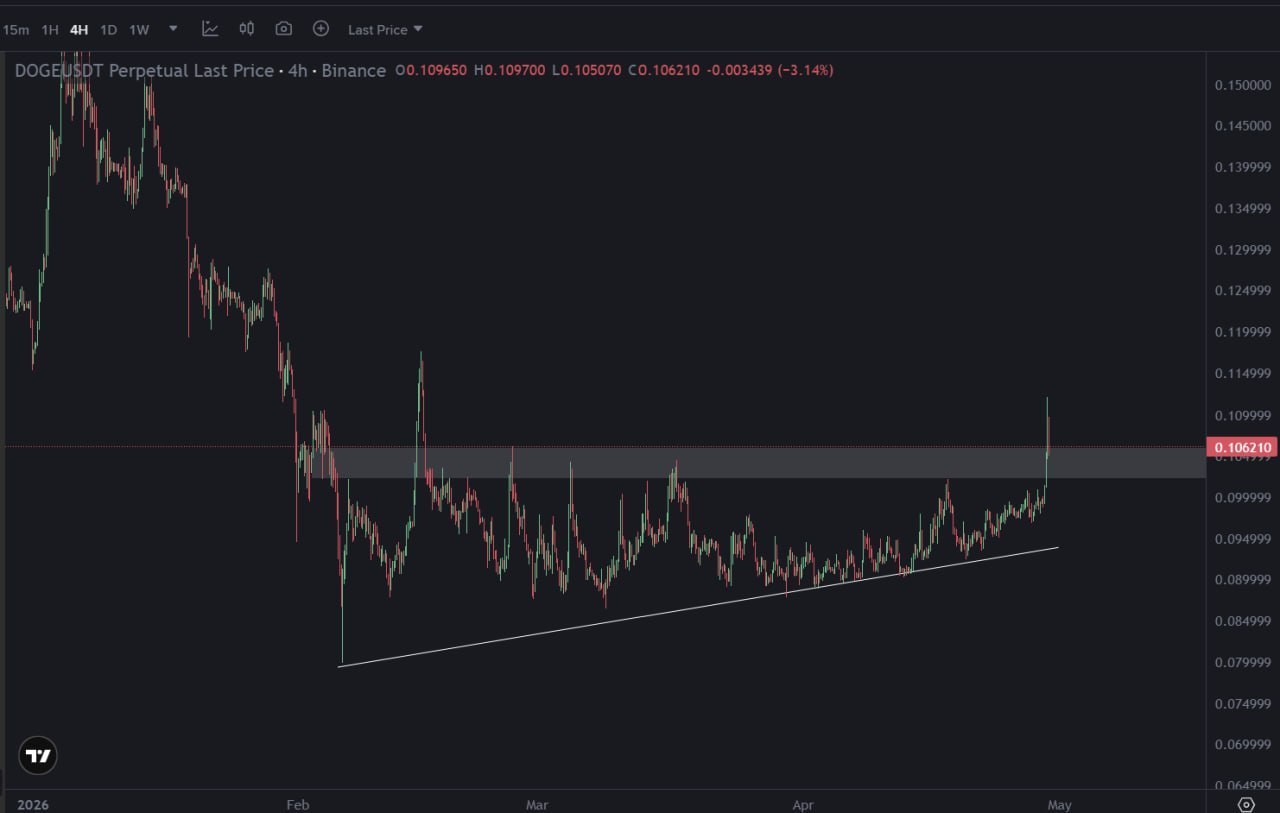Image resolution: width=1280 pixels, height=813 pixels.
Task: Select the 15m interval tab
Action: coord(16,29)
